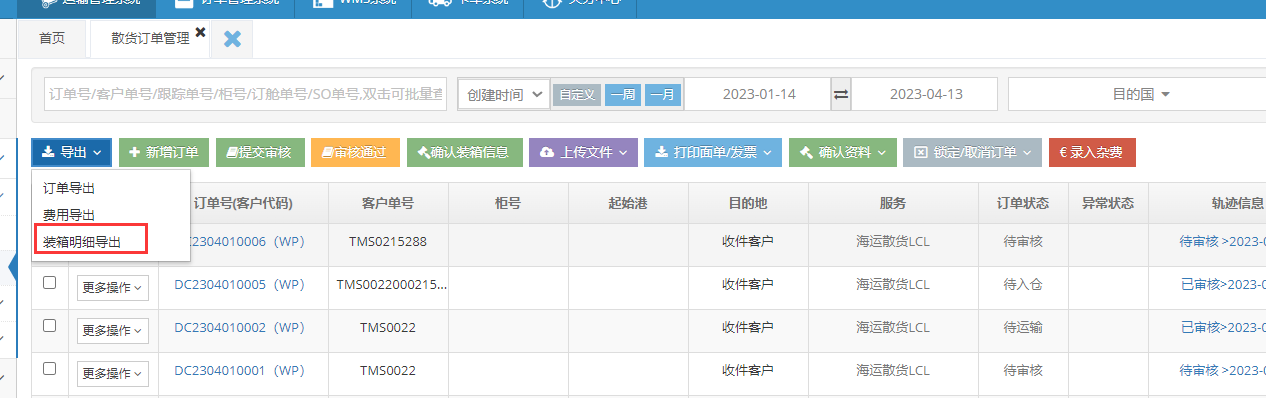Click the end date field 2023-04-13
Screen dimensions: 1266x398
coord(925,94)
